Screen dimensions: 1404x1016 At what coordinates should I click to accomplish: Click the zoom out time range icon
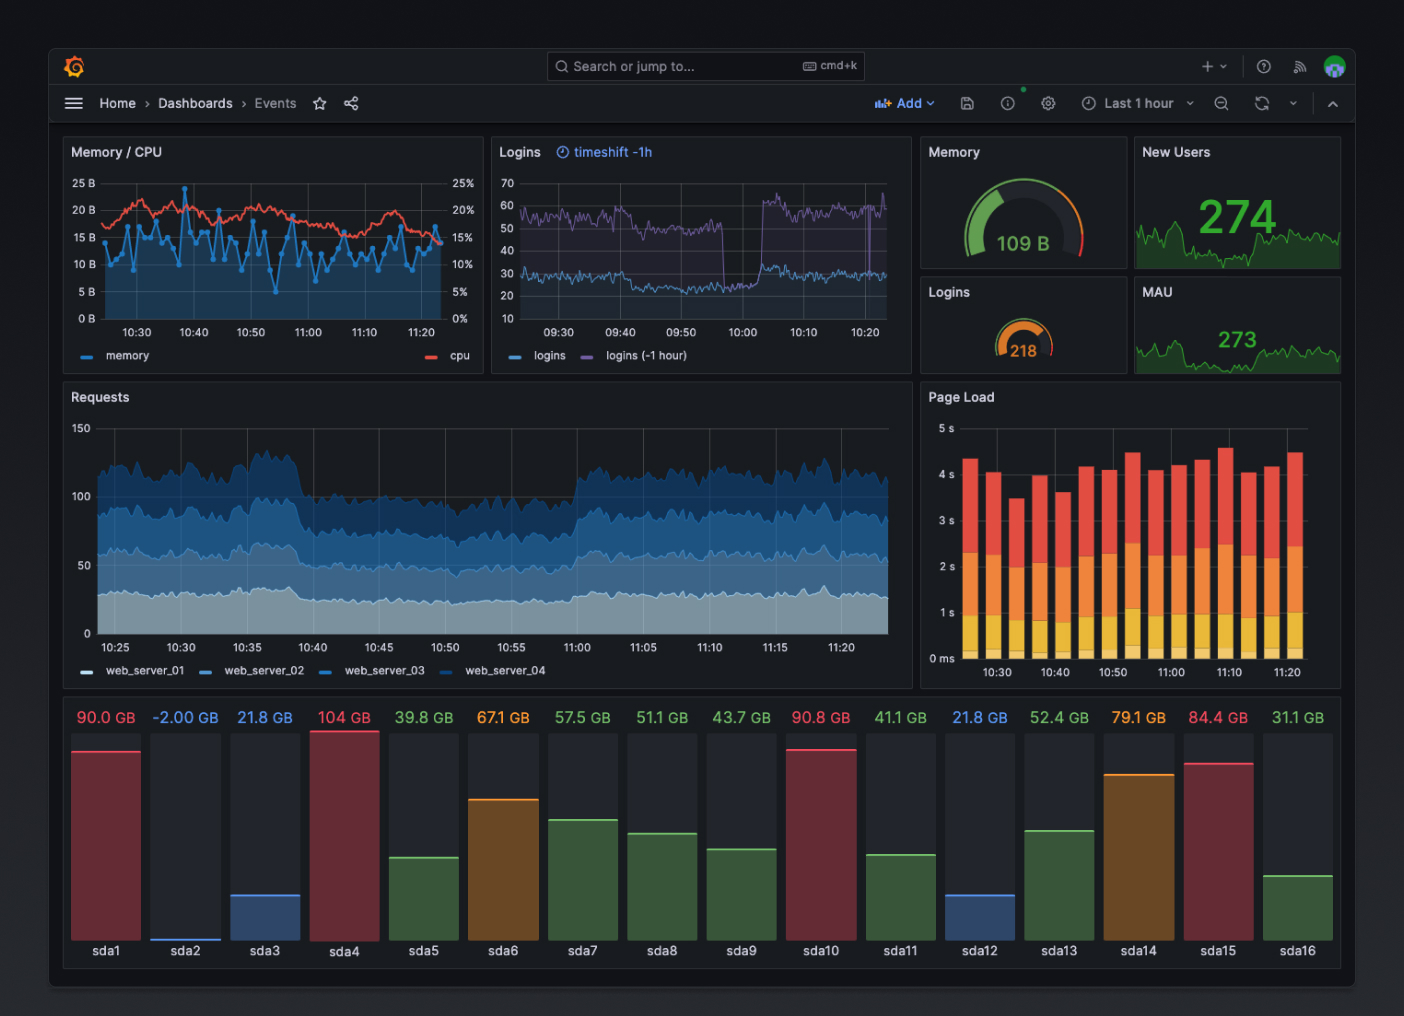pos(1221,103)
